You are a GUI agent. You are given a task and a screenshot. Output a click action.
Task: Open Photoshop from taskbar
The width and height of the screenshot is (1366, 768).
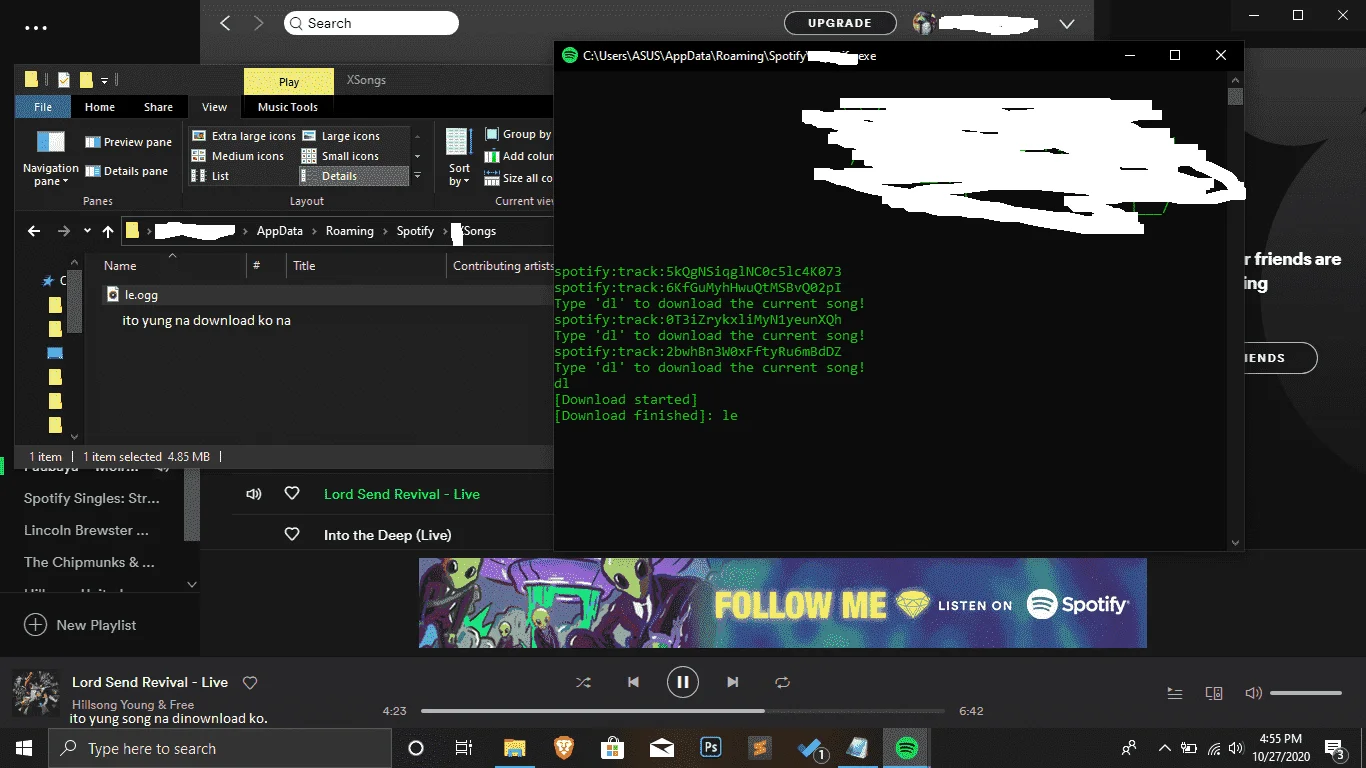coord(711,748)
